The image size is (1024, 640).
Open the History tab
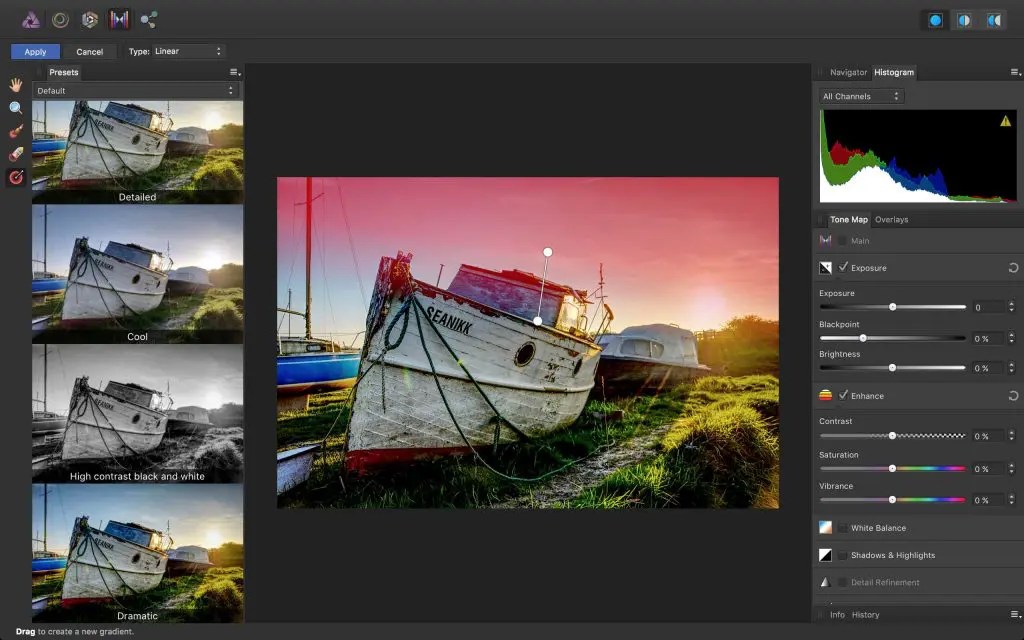[865, 615]
